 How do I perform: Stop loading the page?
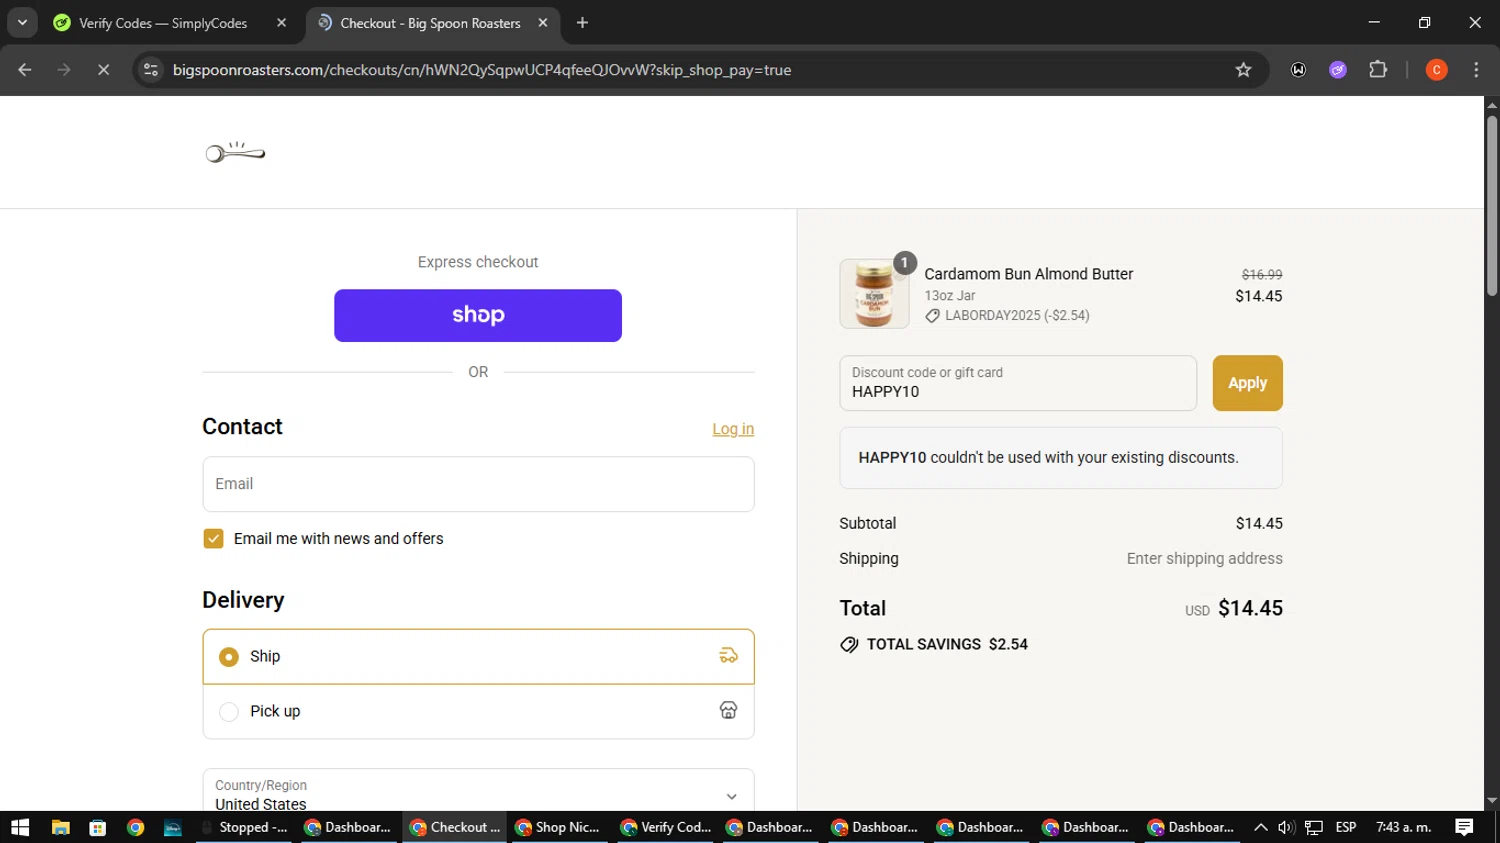tap(103, 70)
